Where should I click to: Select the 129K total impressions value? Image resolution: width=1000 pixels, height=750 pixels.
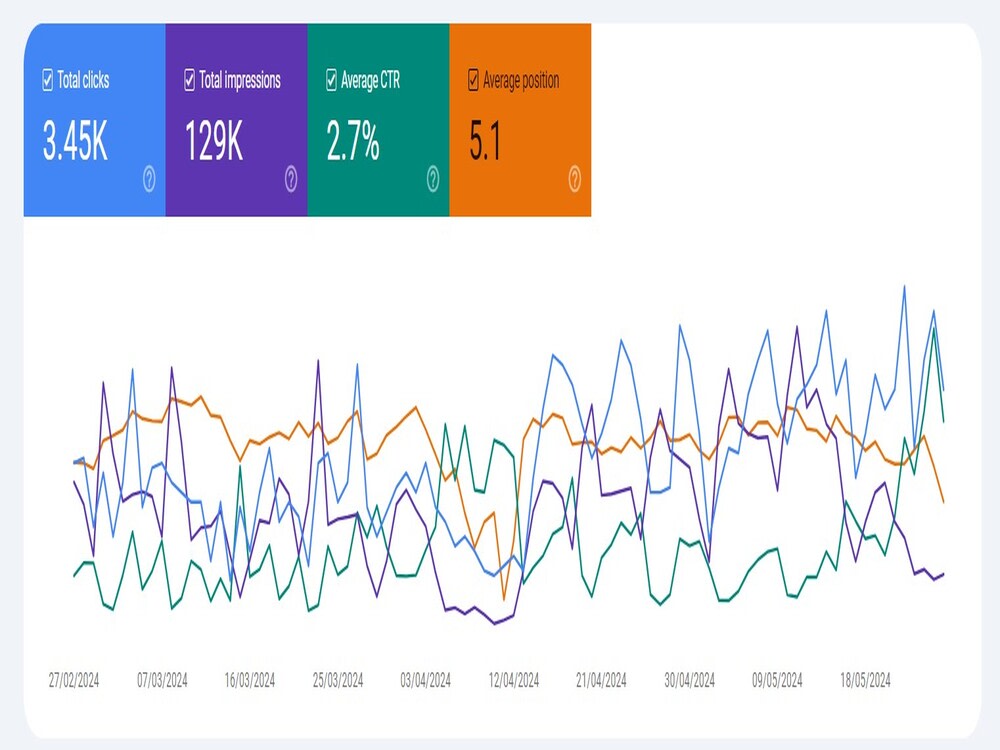click(x=214, y=140)
